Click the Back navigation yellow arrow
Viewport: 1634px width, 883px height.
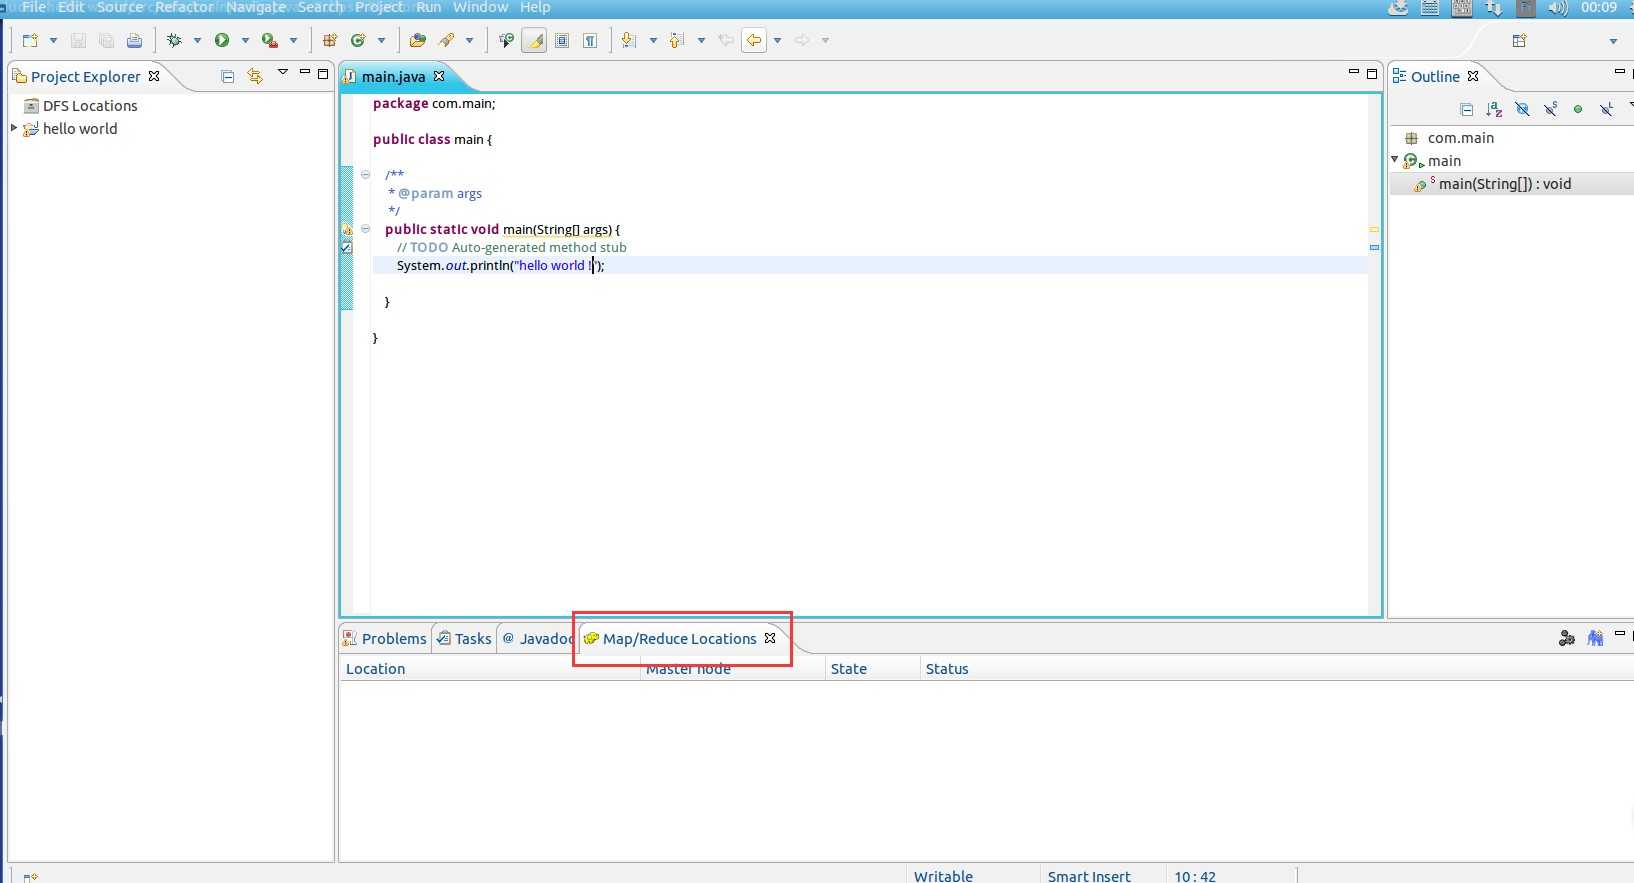click(754, 41)
